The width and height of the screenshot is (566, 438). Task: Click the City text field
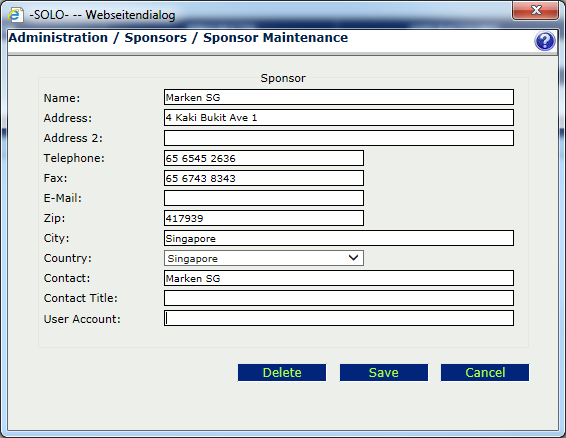[339, 238]
